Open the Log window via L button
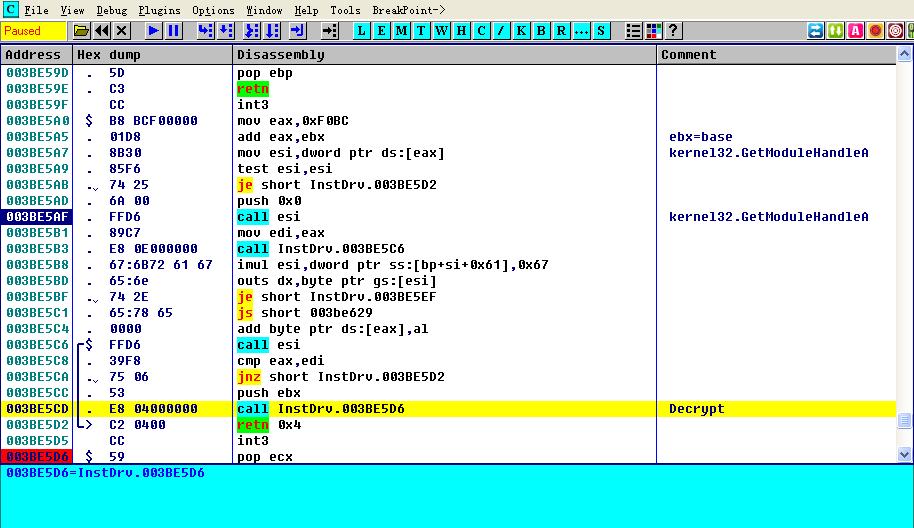Screen dimensions: 914x528 click(361, 31)
